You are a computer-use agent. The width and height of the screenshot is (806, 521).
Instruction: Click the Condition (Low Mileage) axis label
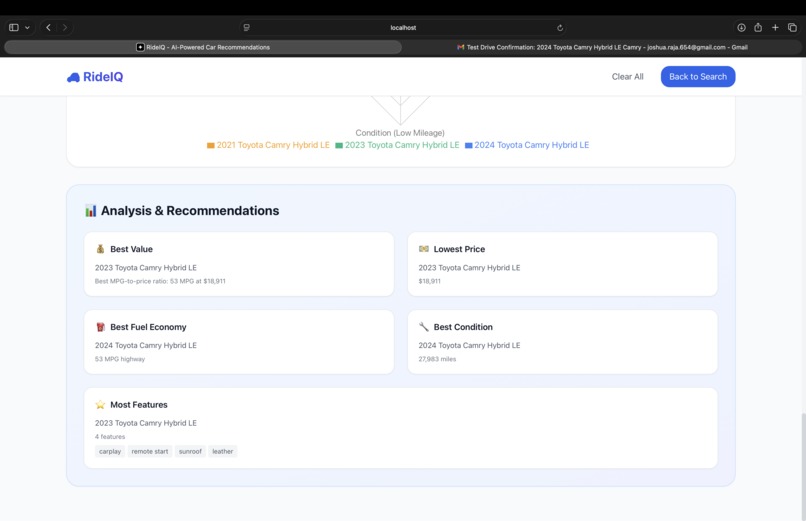tap(400, 133)
